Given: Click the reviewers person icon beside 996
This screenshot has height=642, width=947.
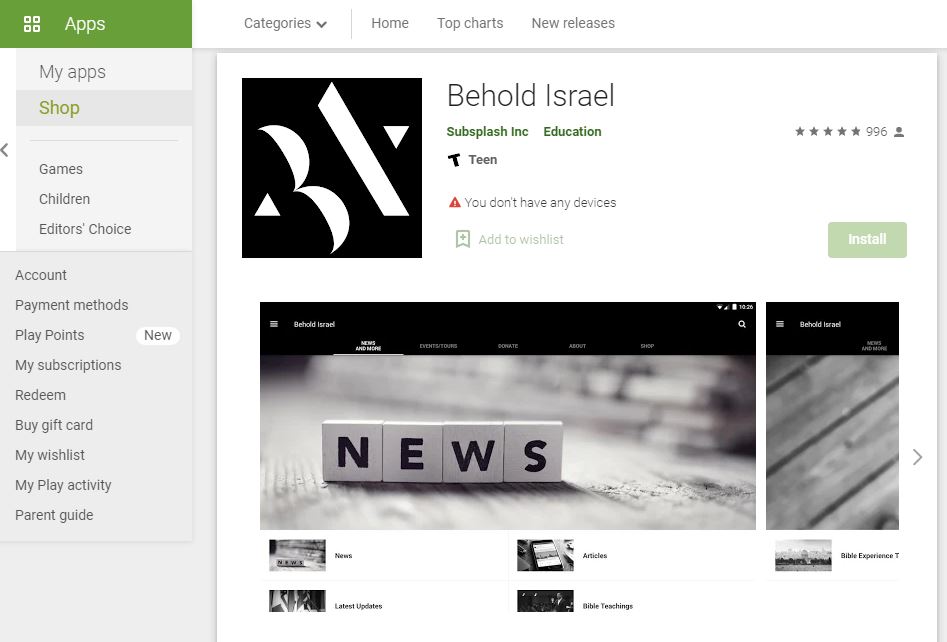Looking at the screenshot, I should click(899, 132).
